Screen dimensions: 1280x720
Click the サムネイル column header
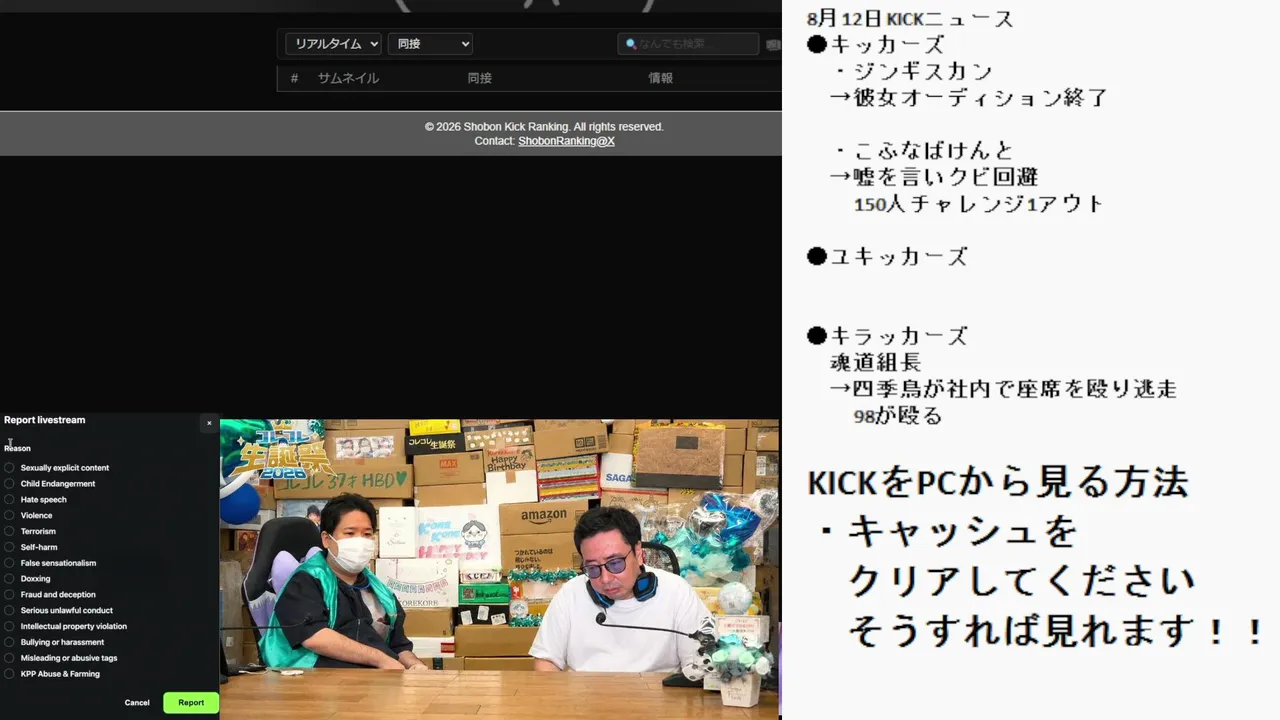tap(348, 78)
